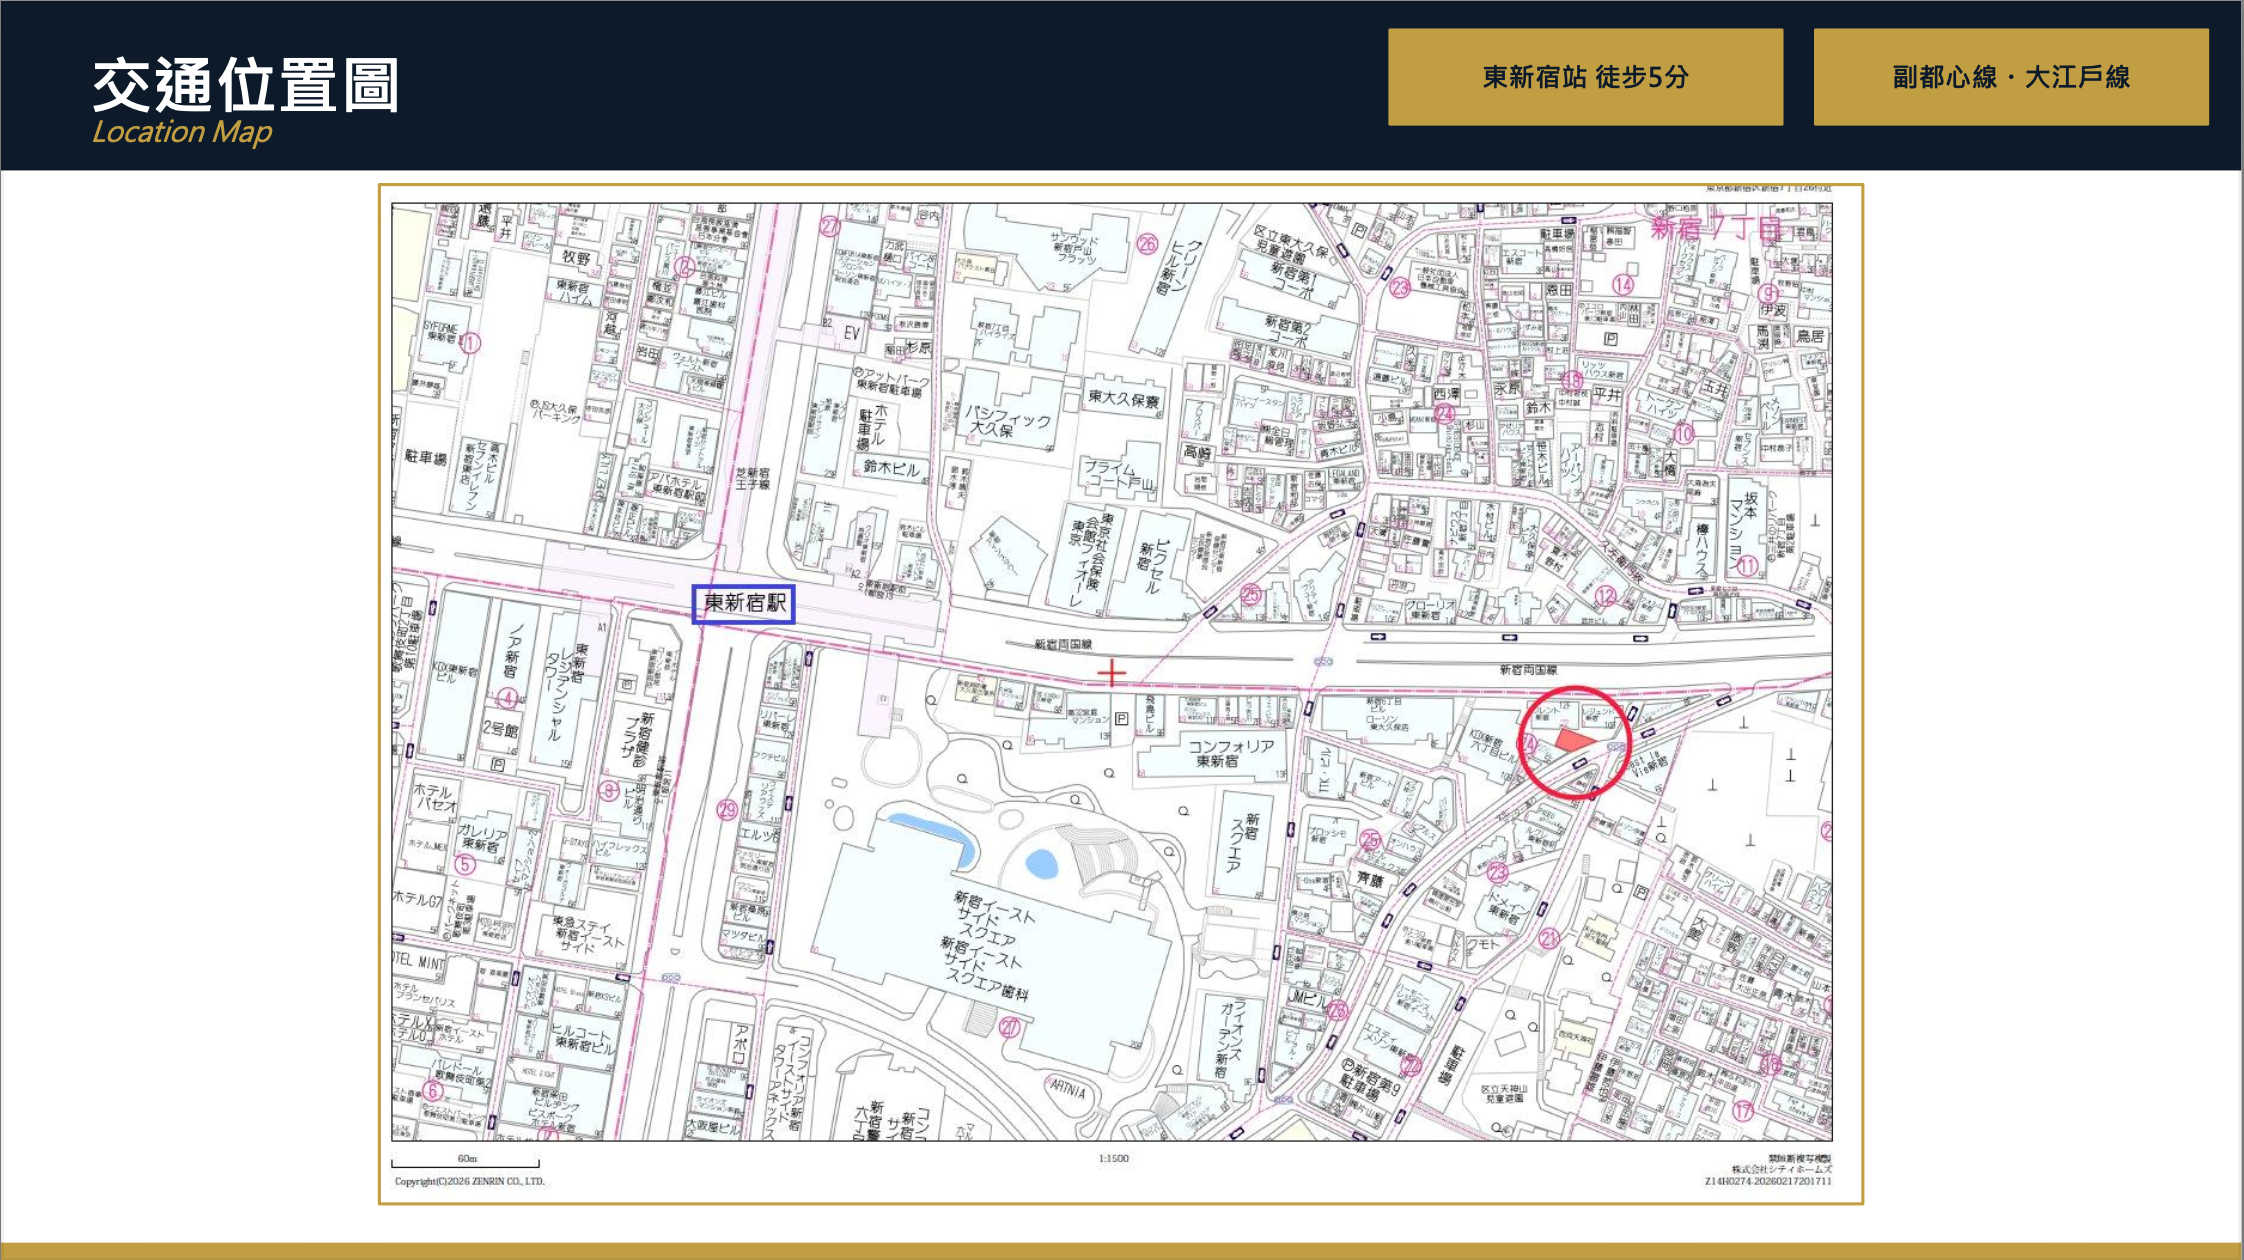Viewport: 2244px width, 1260px height.
Task: Click the red cross map center marker
Action: [x=1111, y=673]
